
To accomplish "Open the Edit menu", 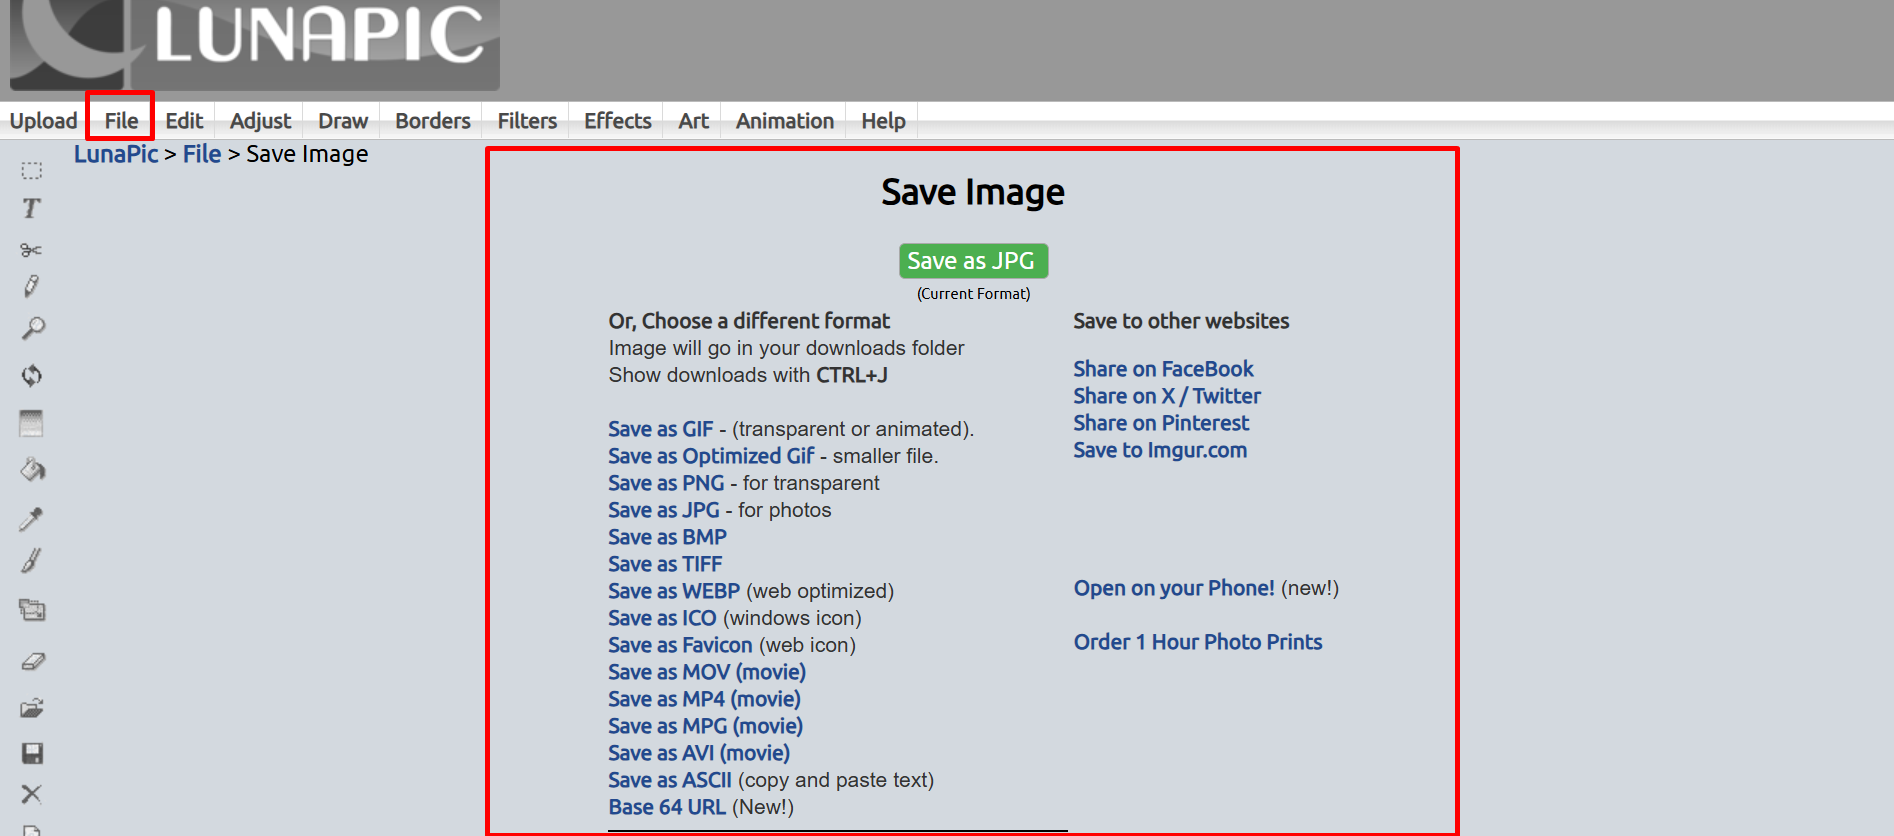I will click(x=184, y=121).
